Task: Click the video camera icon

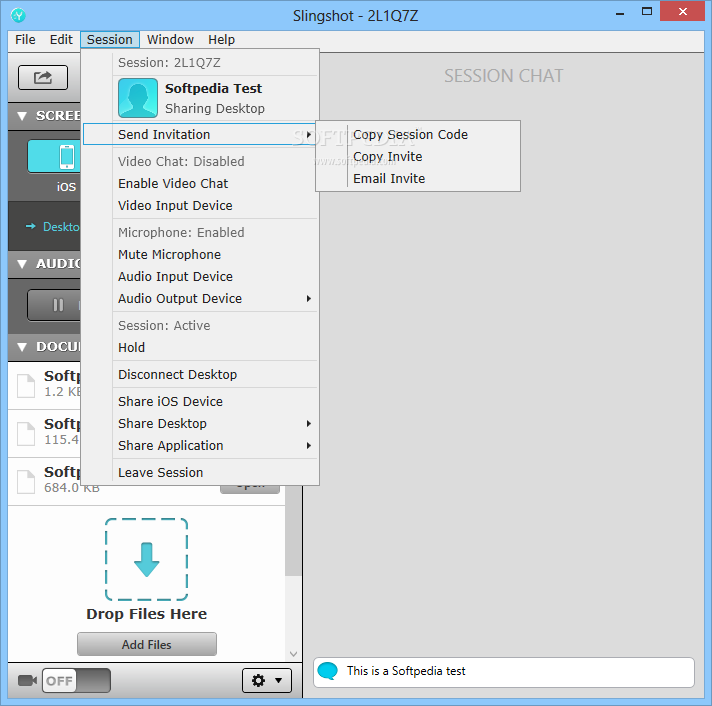Action: (x=27, y=681)
